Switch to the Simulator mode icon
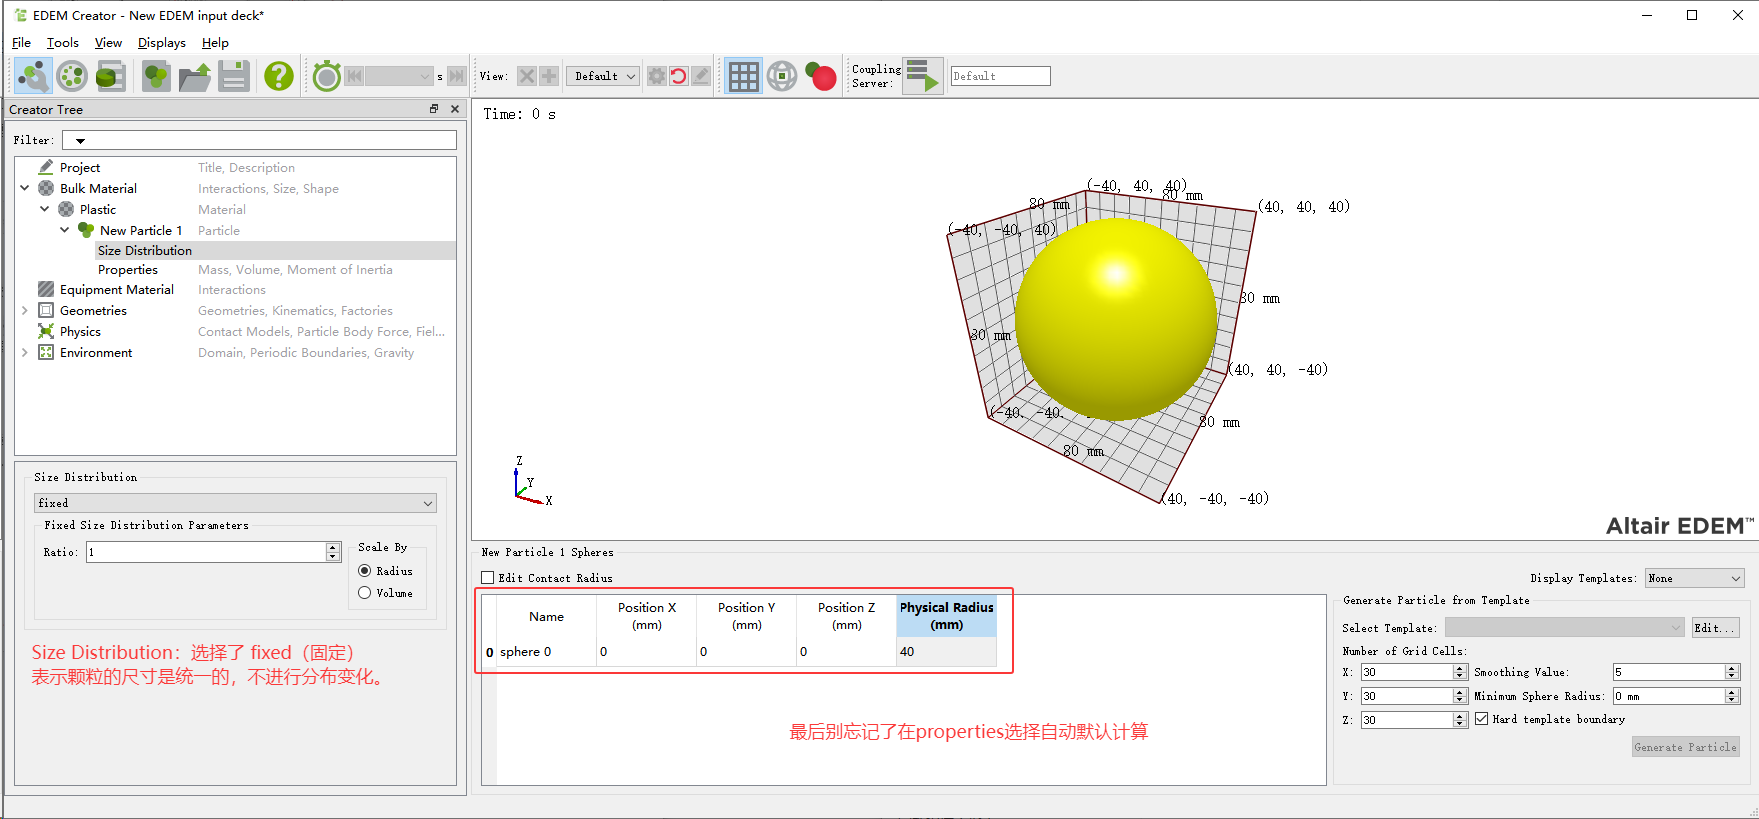 (x=72, y=76)
